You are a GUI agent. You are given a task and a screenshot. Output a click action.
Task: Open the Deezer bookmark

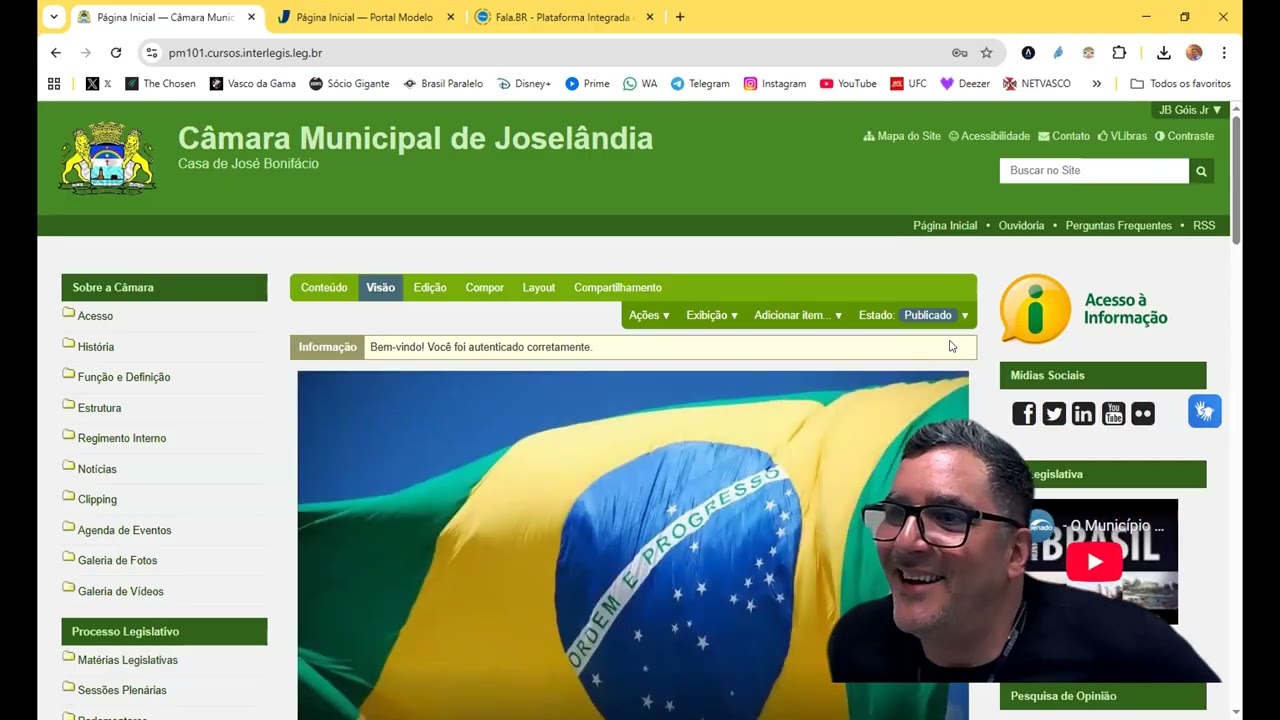(x=965, y=84)
